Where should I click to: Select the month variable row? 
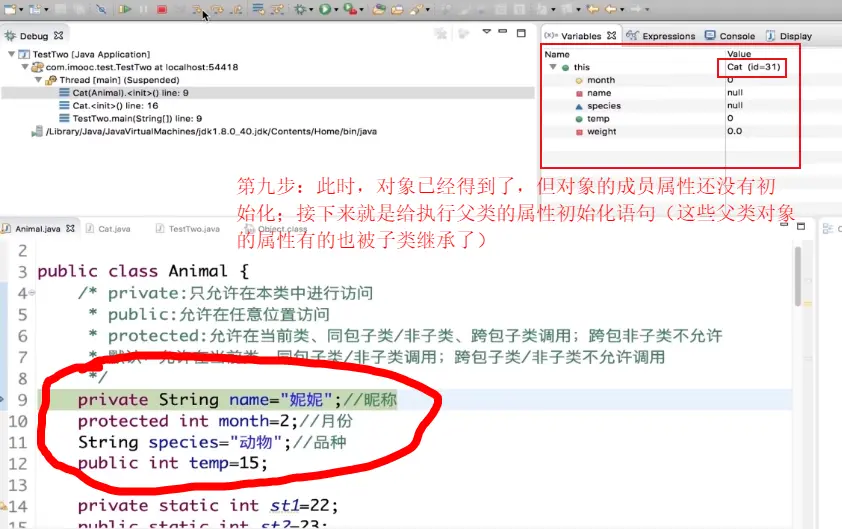(601, 80)
